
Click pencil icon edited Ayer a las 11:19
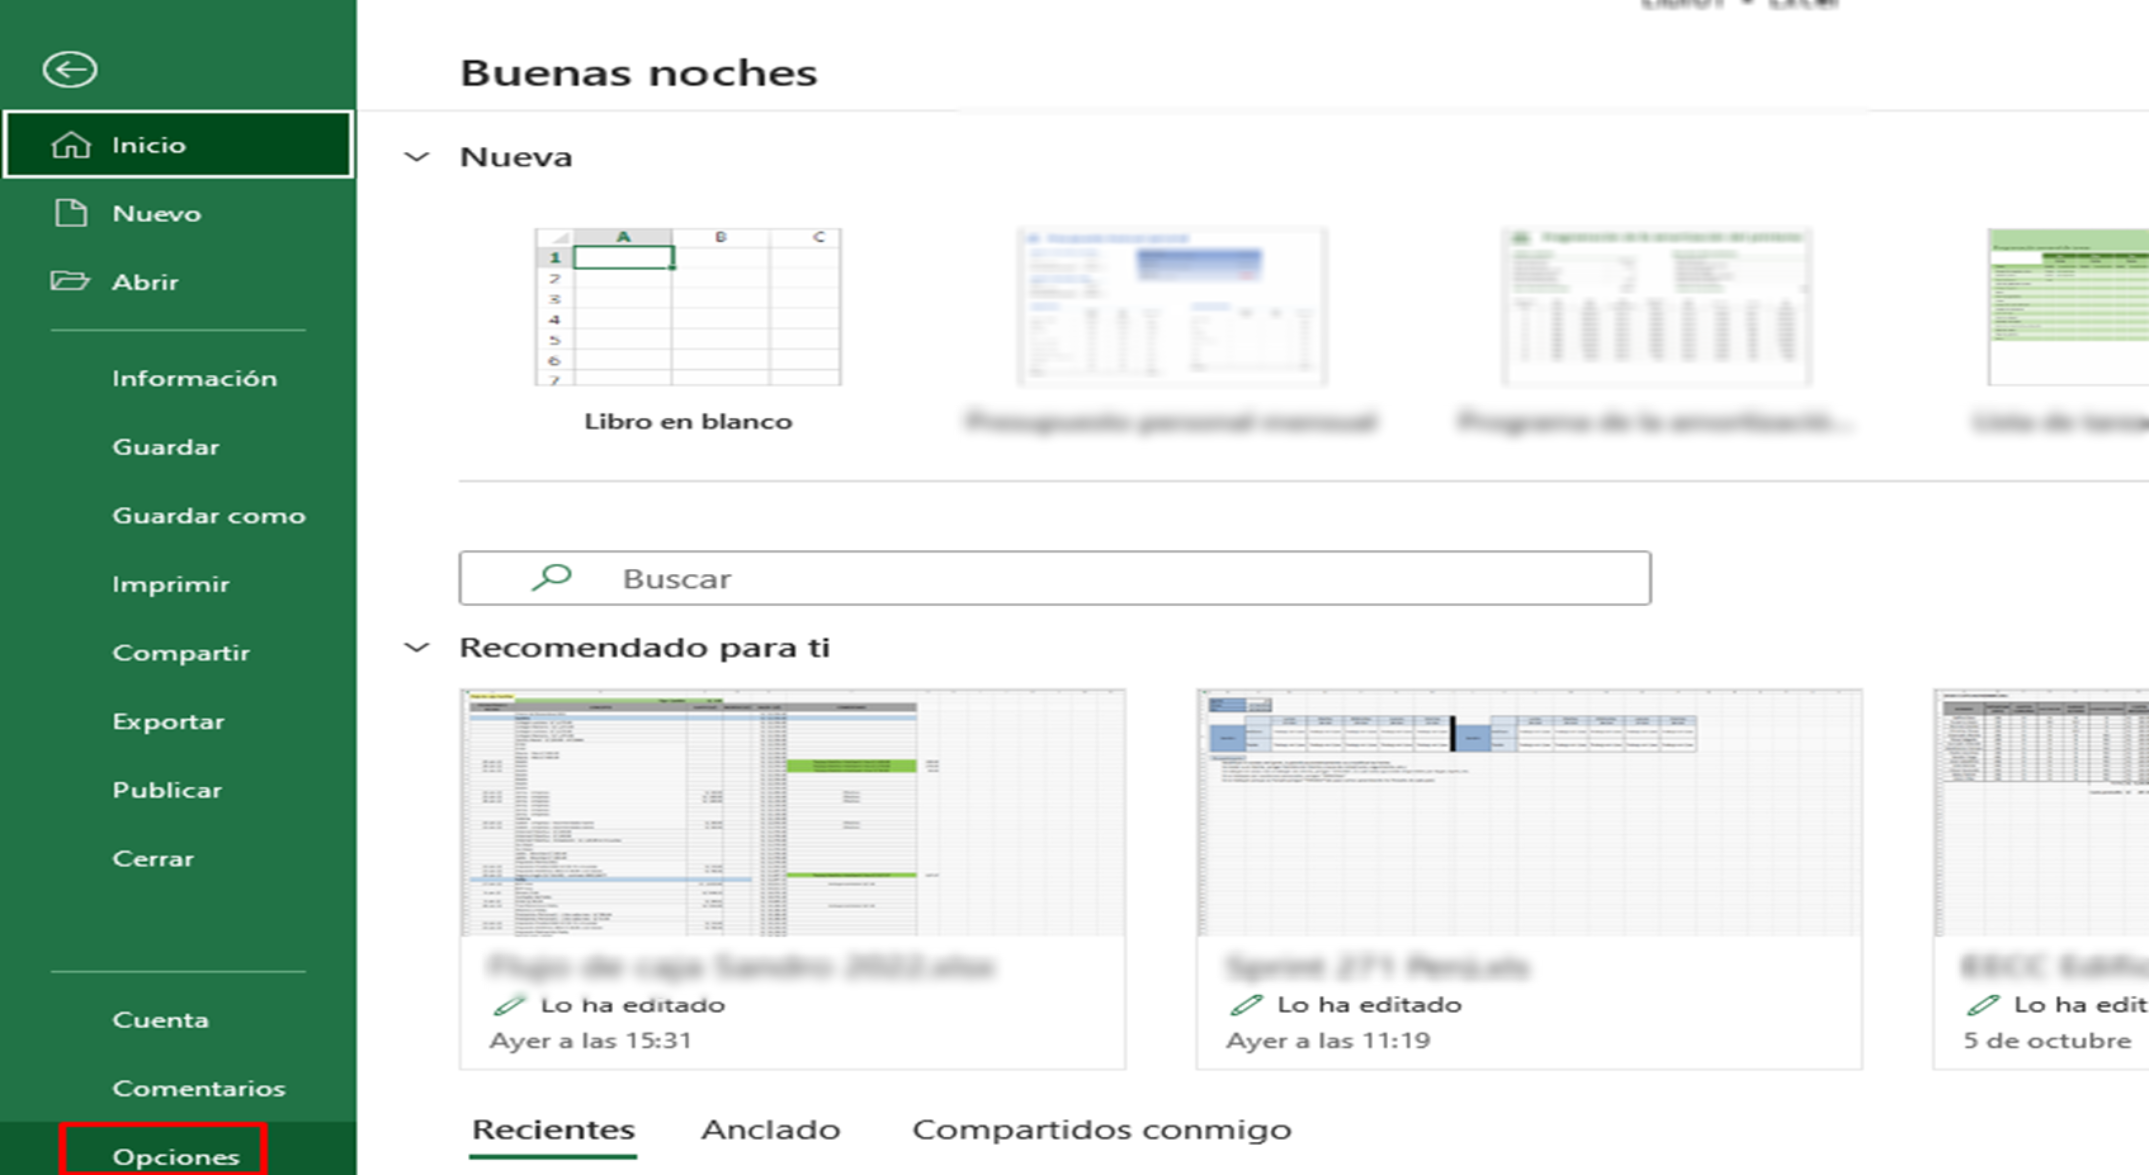point(1246,1005)
